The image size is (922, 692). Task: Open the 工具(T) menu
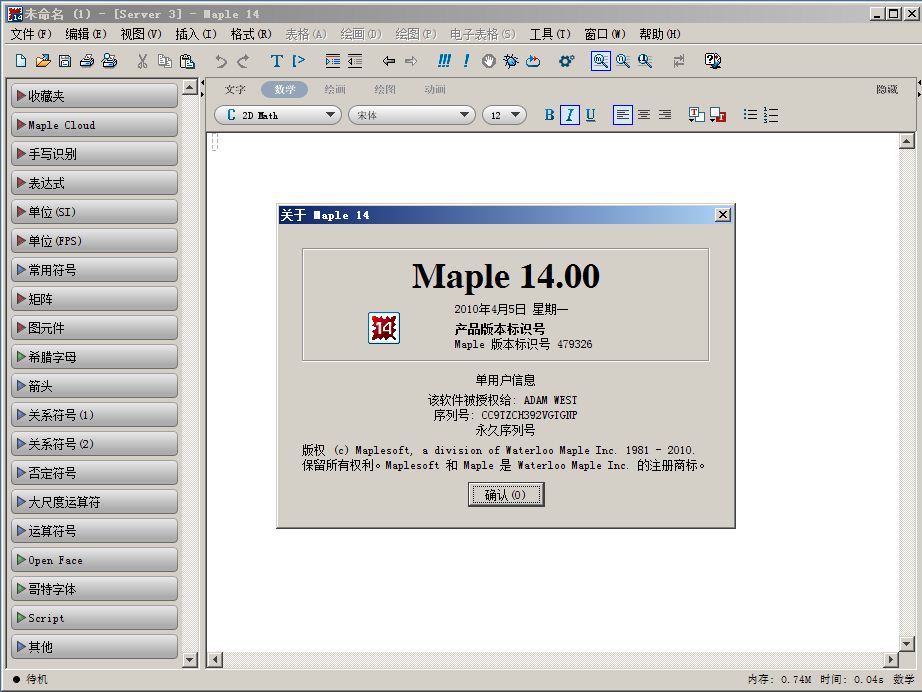point(550,34)
